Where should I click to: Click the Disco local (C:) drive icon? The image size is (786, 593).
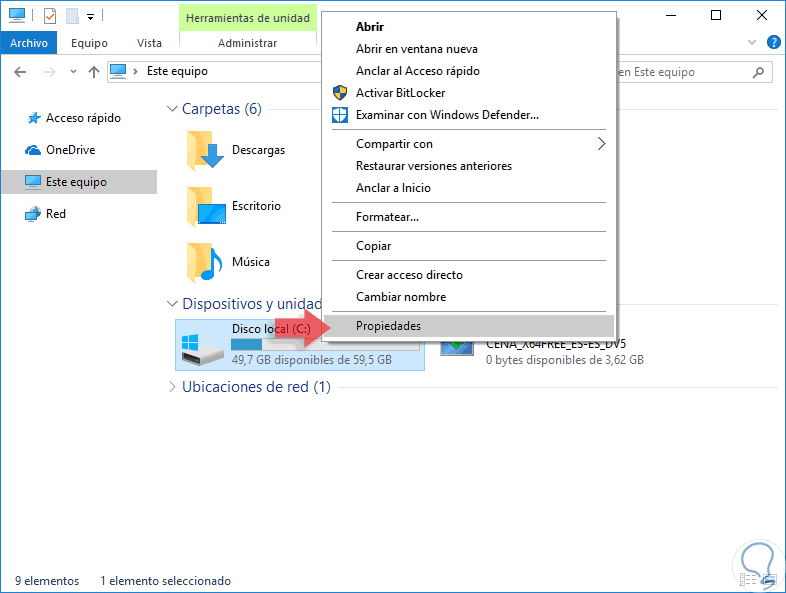tap(202, 349)
